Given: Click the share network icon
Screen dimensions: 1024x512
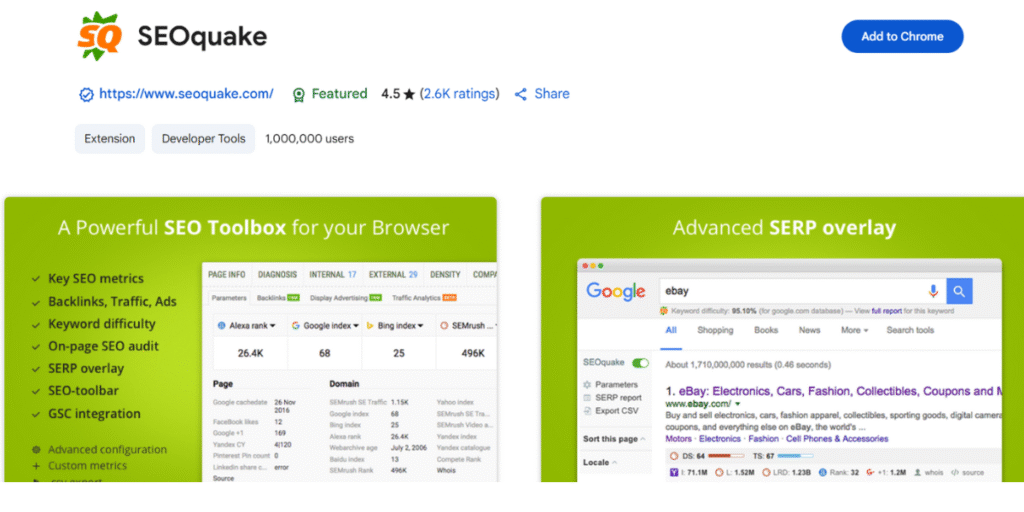Looking at the screenshot, I should tap(520, 94).
